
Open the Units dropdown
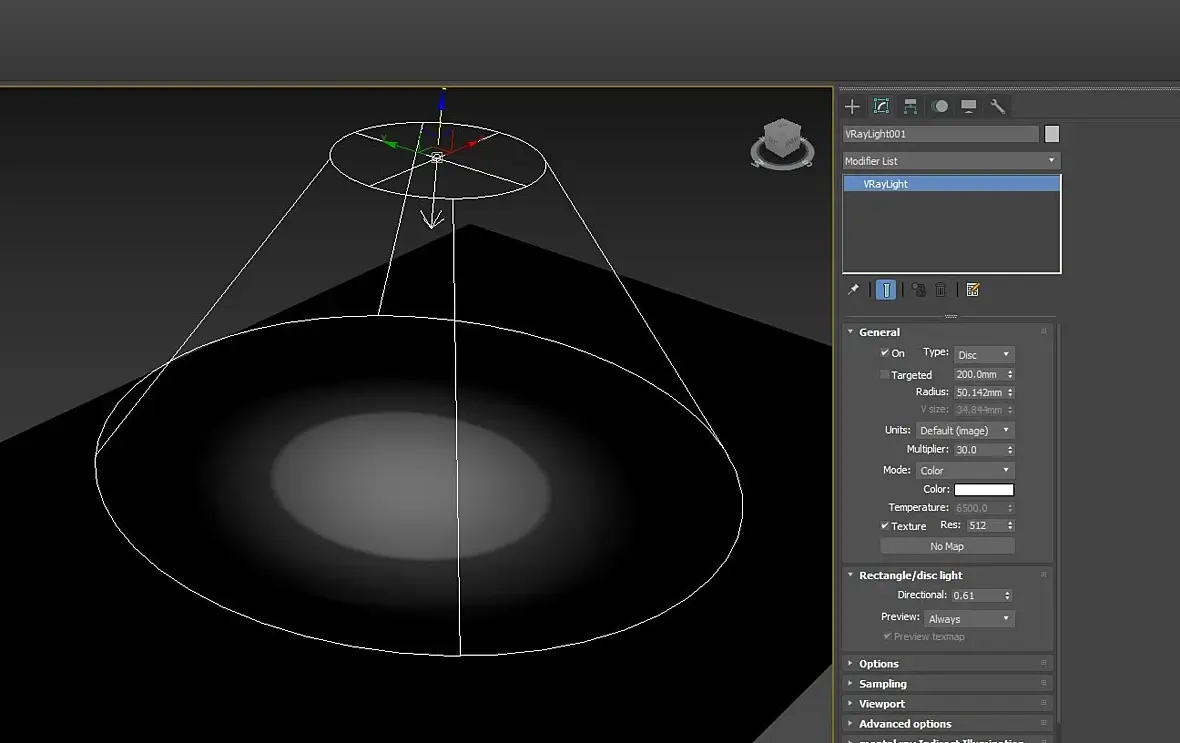click(964, 430)
